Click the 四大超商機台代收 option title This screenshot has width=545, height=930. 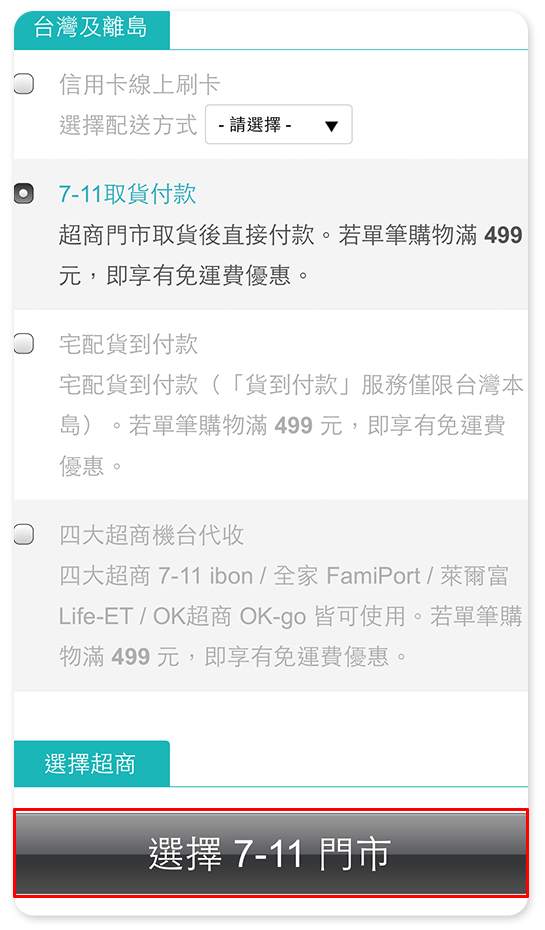(151, 535)
